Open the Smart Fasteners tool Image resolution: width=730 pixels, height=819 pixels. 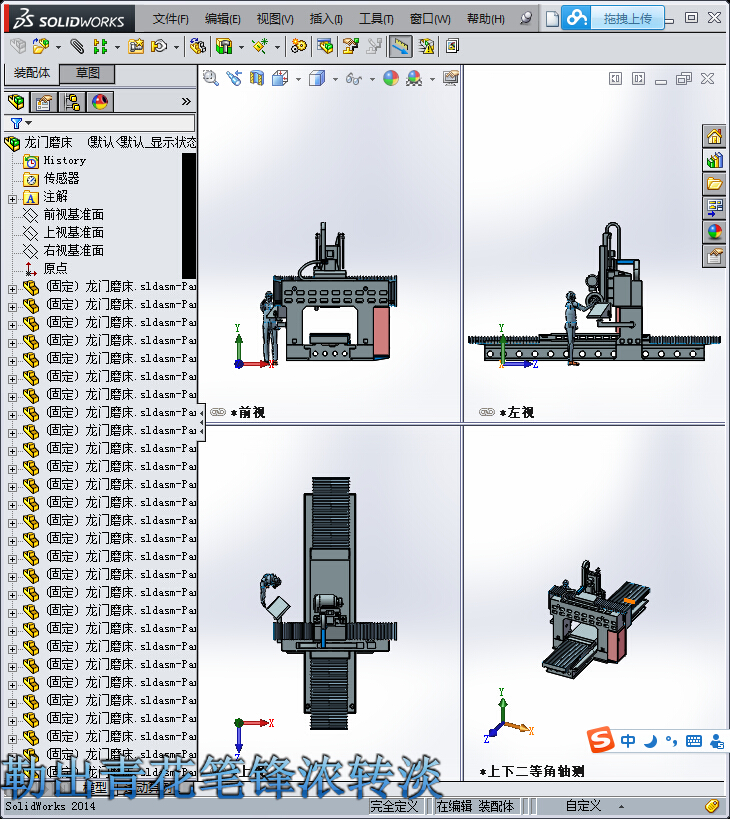click(x=136, y=46)
